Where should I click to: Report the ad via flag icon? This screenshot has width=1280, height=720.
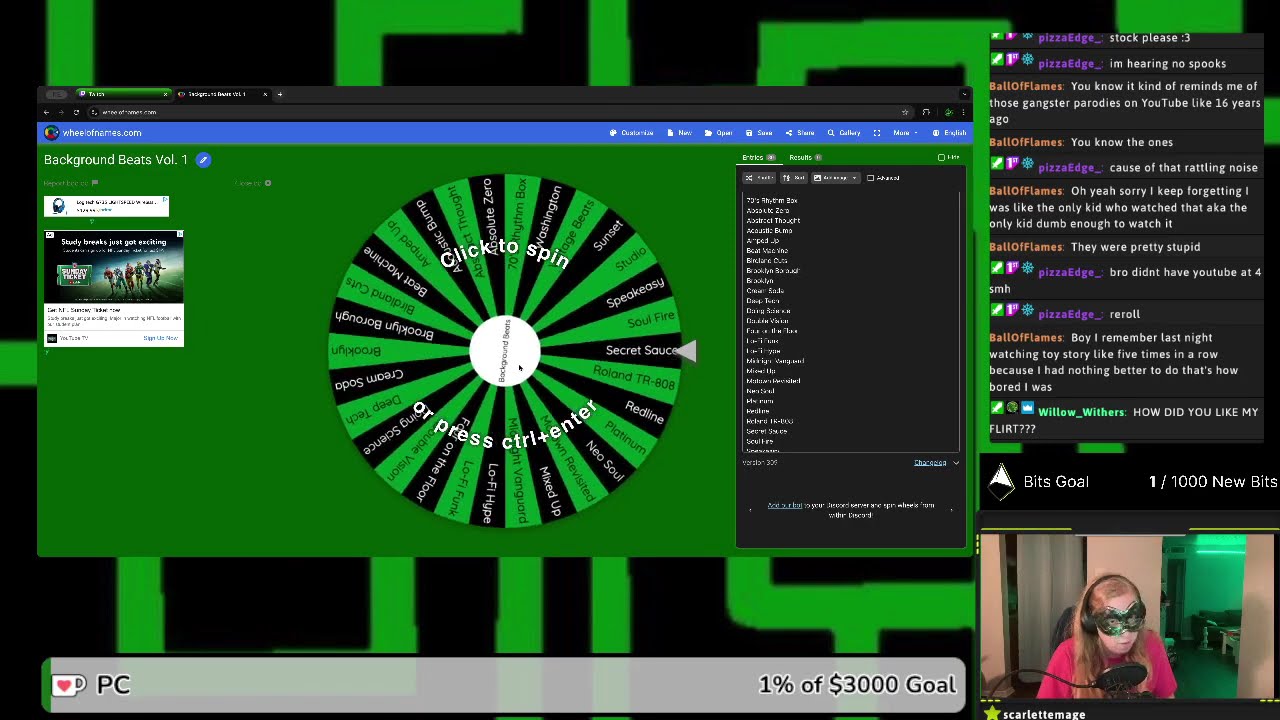[95, 183]
